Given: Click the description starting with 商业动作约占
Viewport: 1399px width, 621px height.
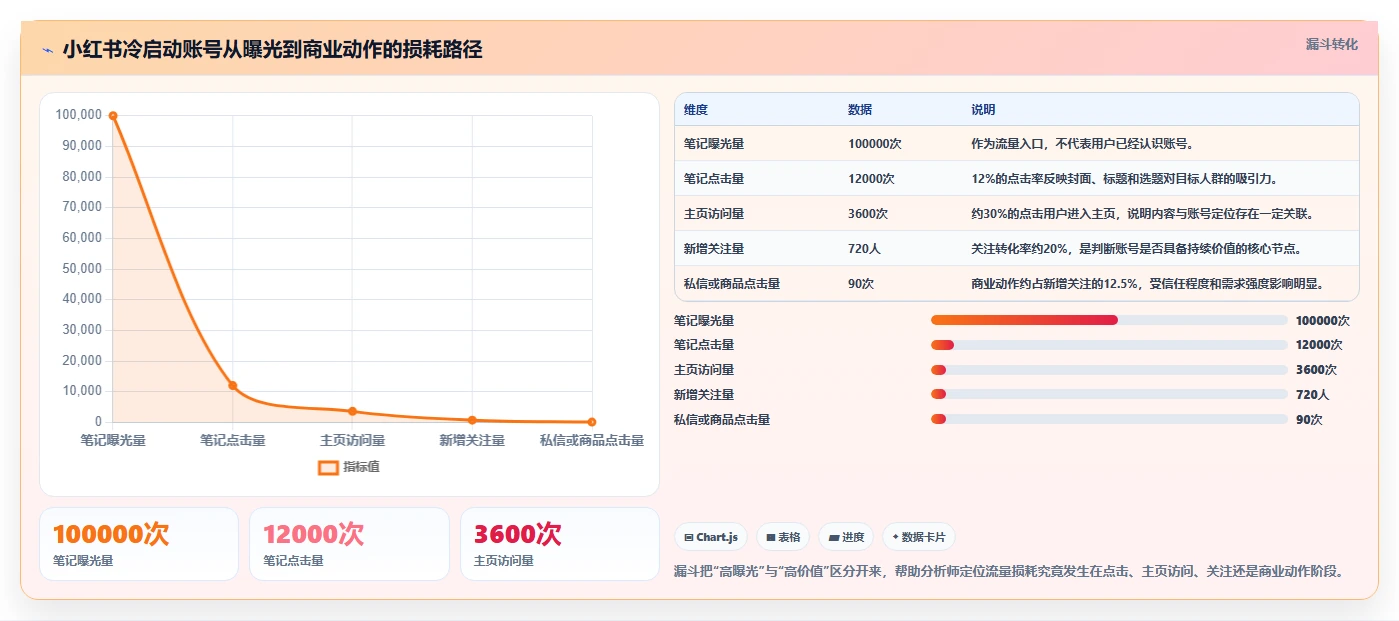Looking at the screenshot, I should click(1148, 284).
